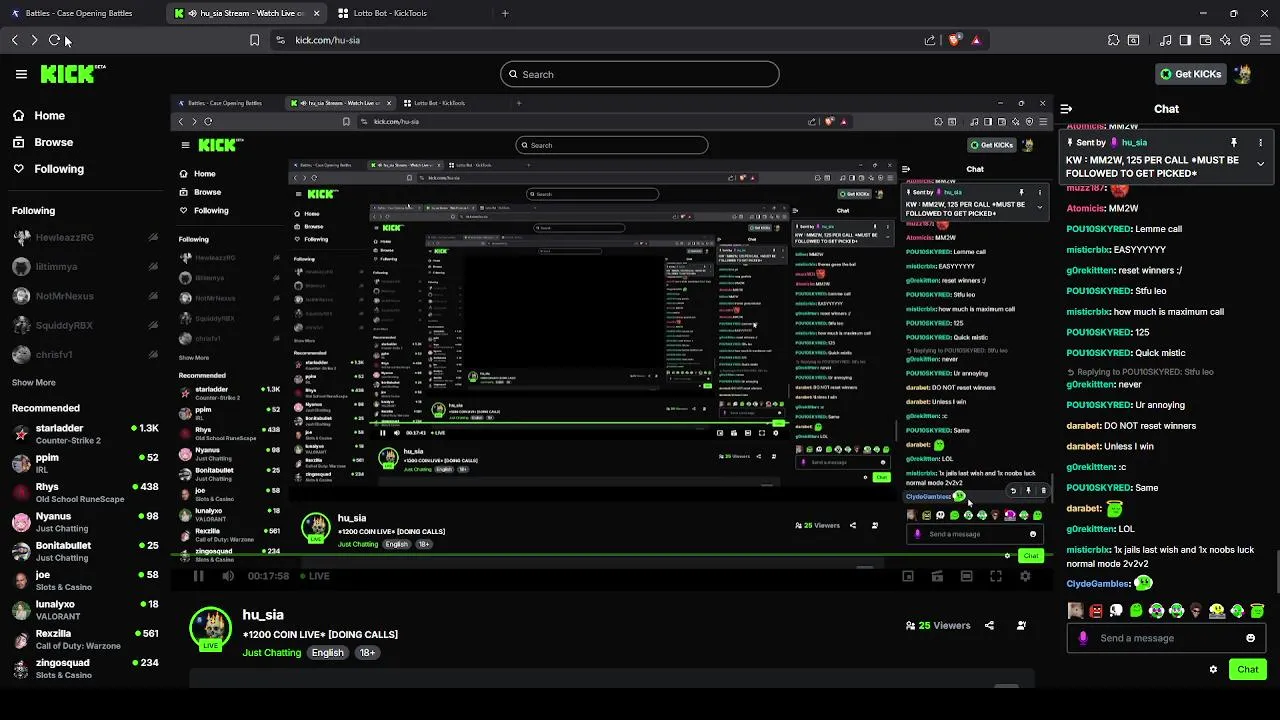Viewport: 1280px width, 720px height.
Task: Open a new browser tab
Action: 505,13
